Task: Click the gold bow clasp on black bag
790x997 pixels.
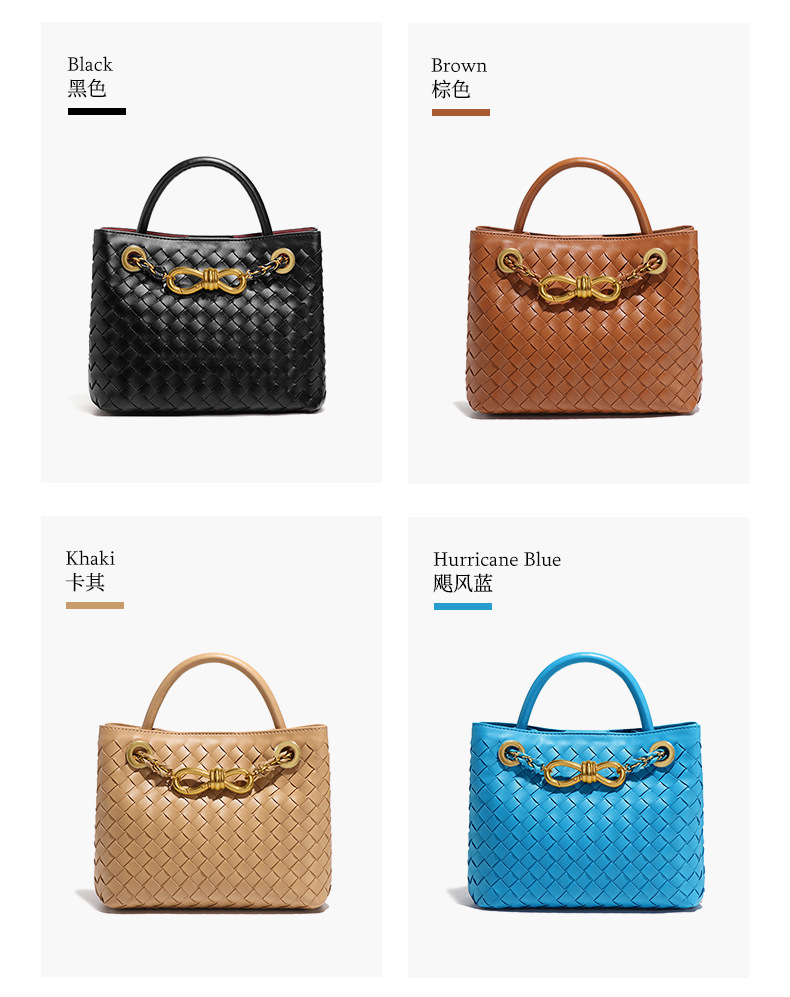Action: (x=205, y=280)
